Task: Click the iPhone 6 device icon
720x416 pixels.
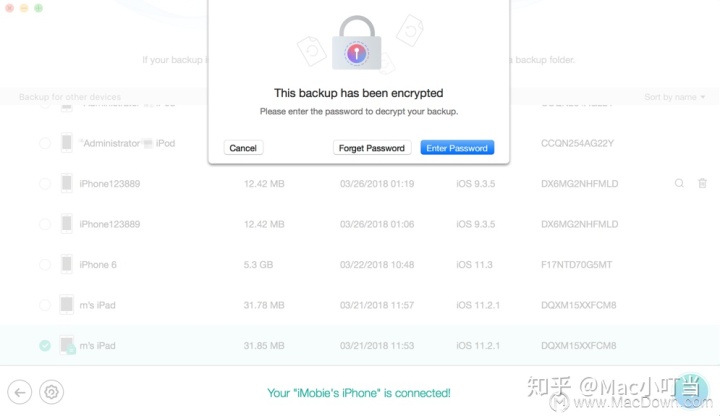Action: click(x=67, y=264)
